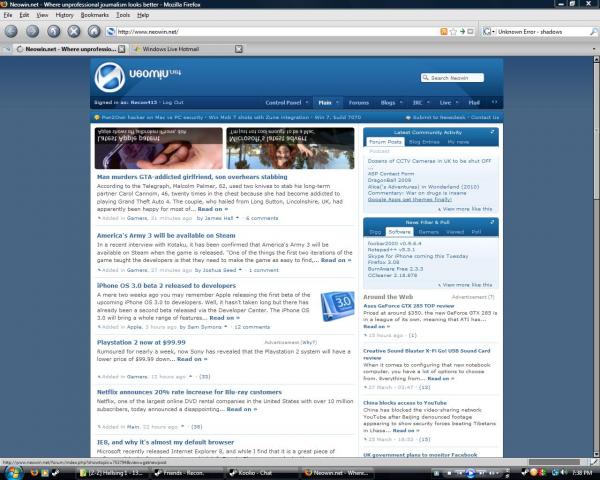Click the RSS feed icon in address bar
Viewport: 600px width, 480px height.
444,32
